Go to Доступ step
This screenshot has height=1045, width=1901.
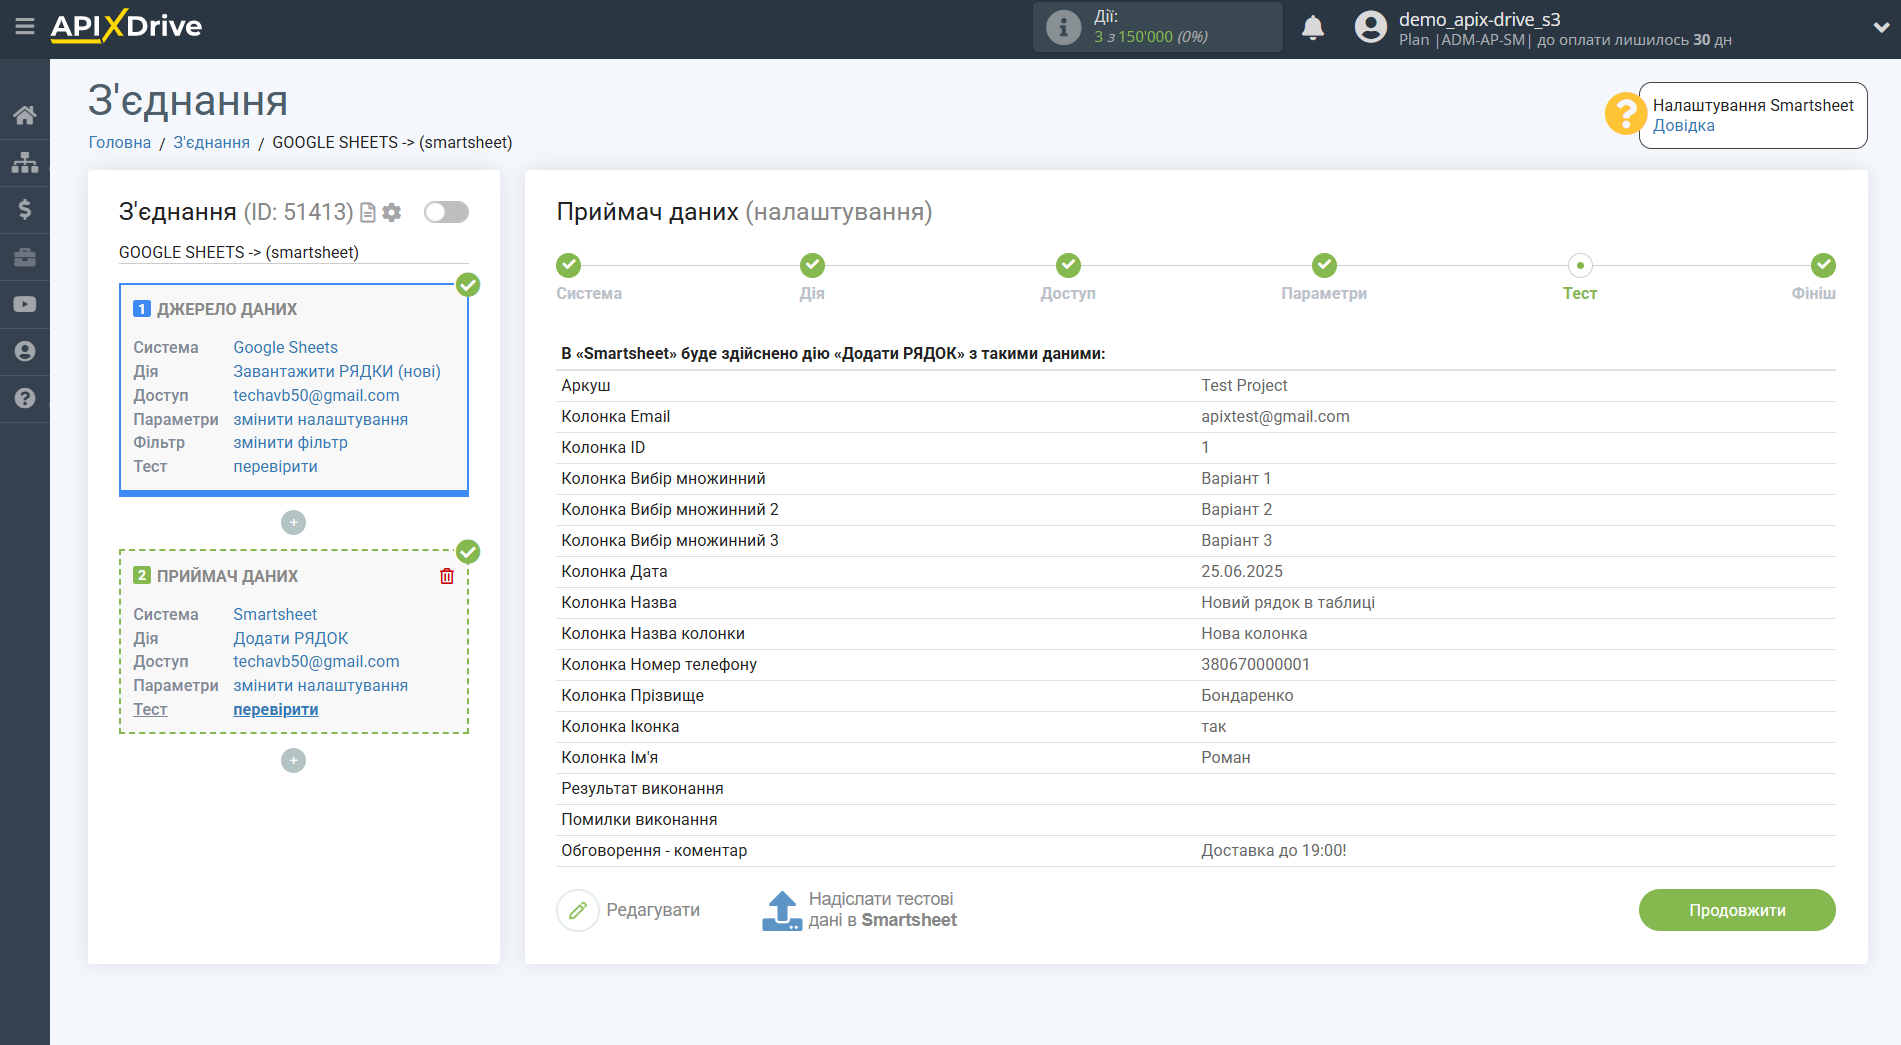1068,265
